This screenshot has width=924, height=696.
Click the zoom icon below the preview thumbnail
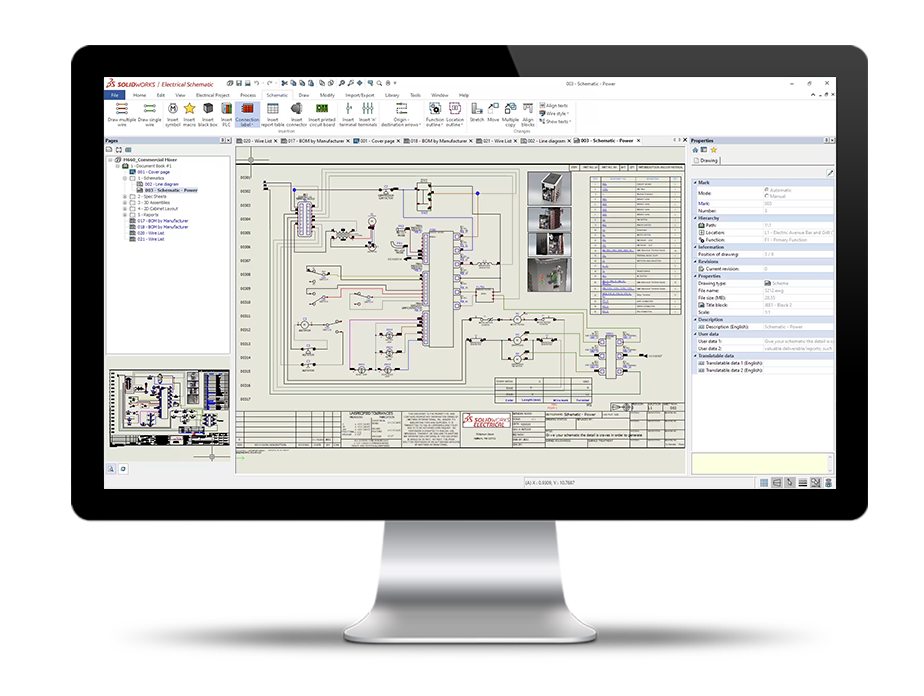pyautogui.click(x=111, y=469)
